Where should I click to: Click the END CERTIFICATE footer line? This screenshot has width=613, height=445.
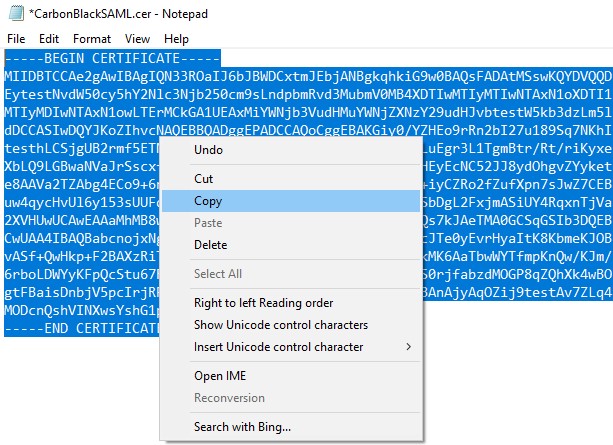[x=82, y=328]
